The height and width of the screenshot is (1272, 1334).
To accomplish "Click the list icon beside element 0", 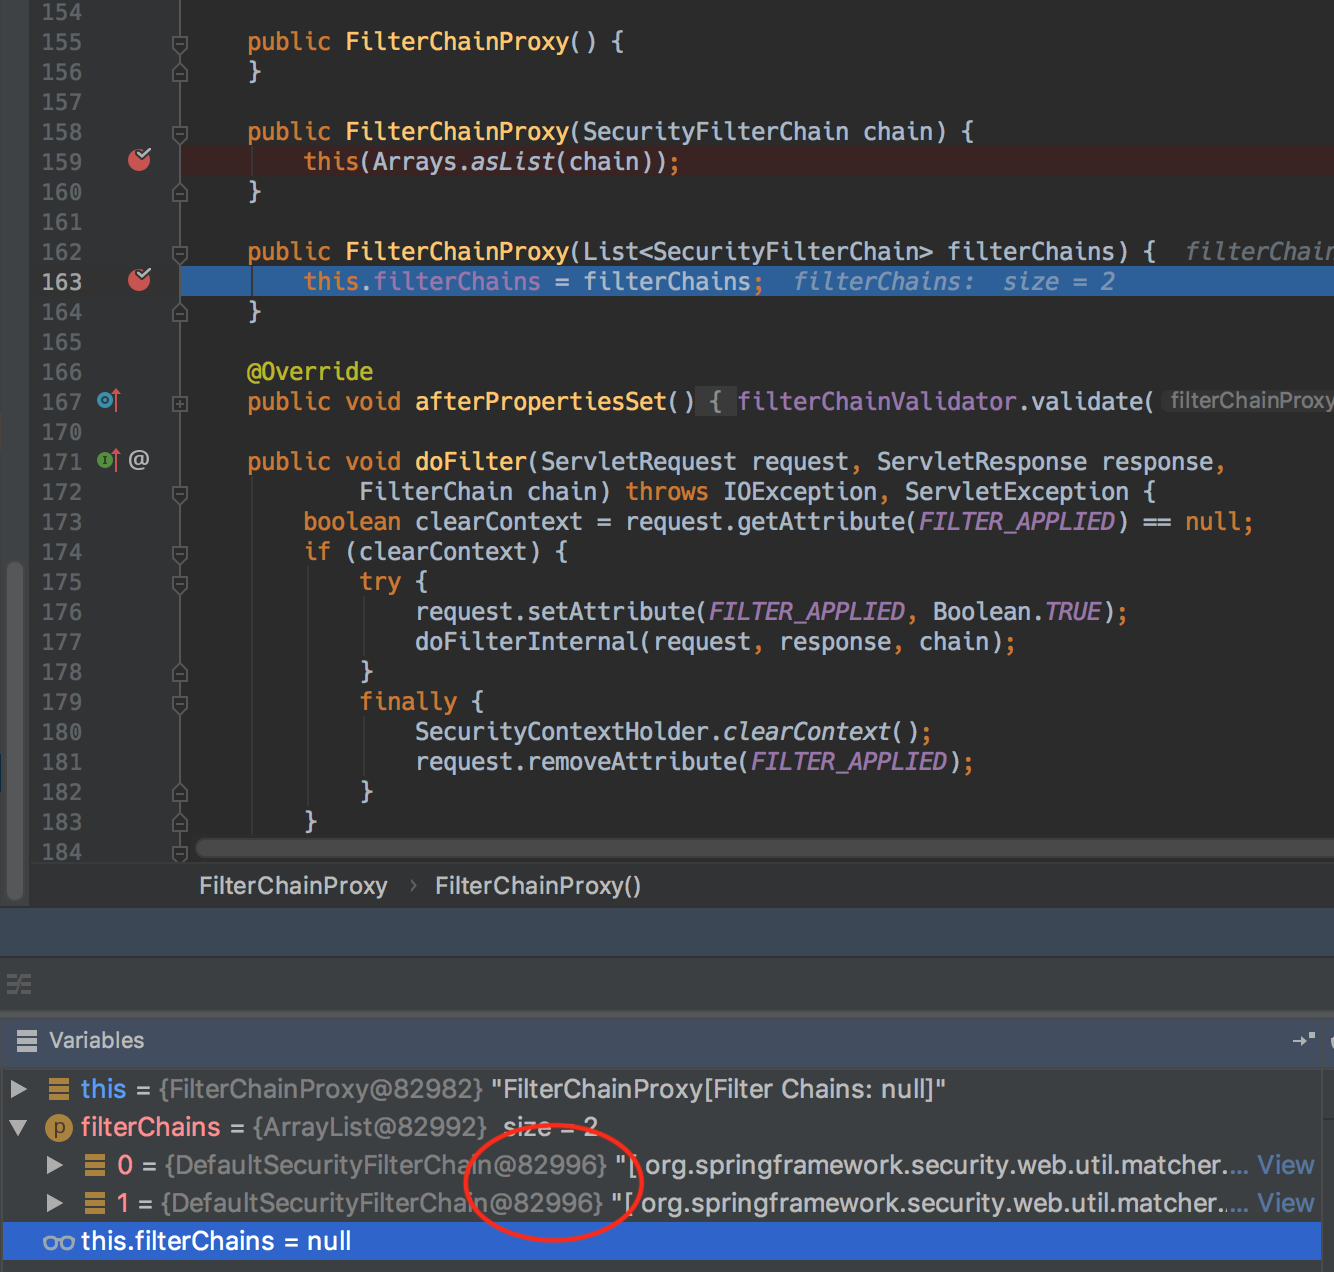I will pyautogui.click(x=96, y=1164).
